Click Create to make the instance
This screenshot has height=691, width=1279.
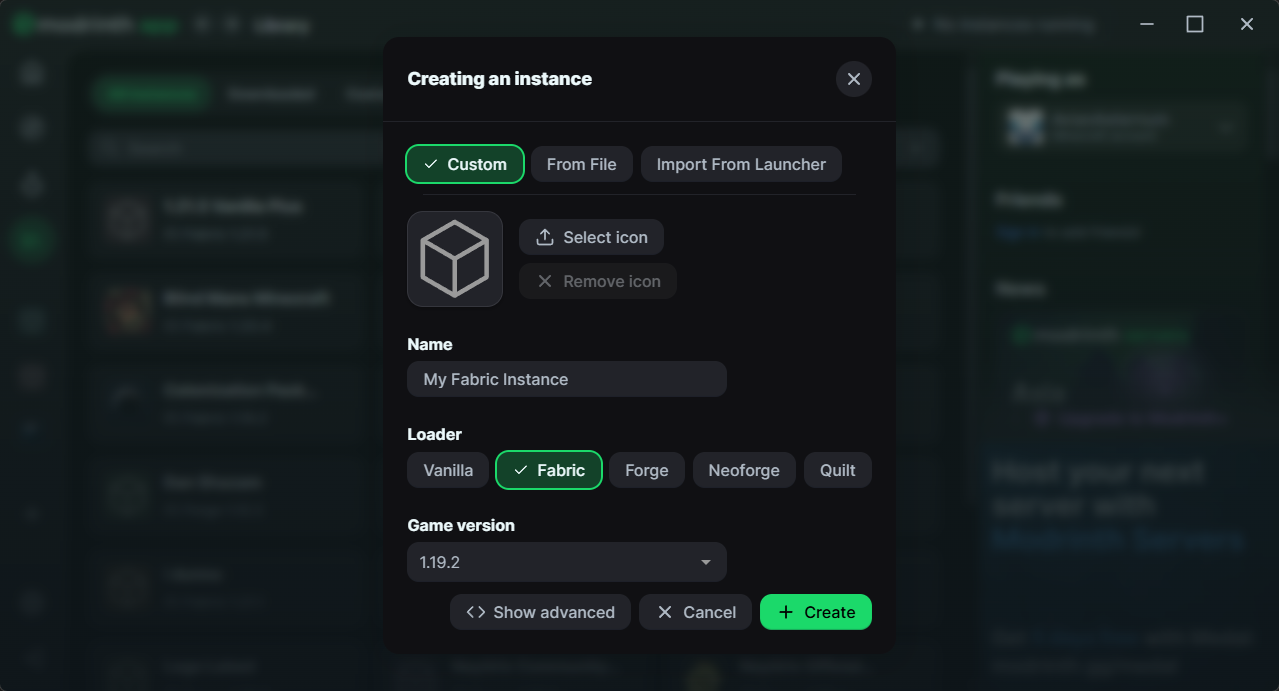pyautogui.click(x=815, y=611)
